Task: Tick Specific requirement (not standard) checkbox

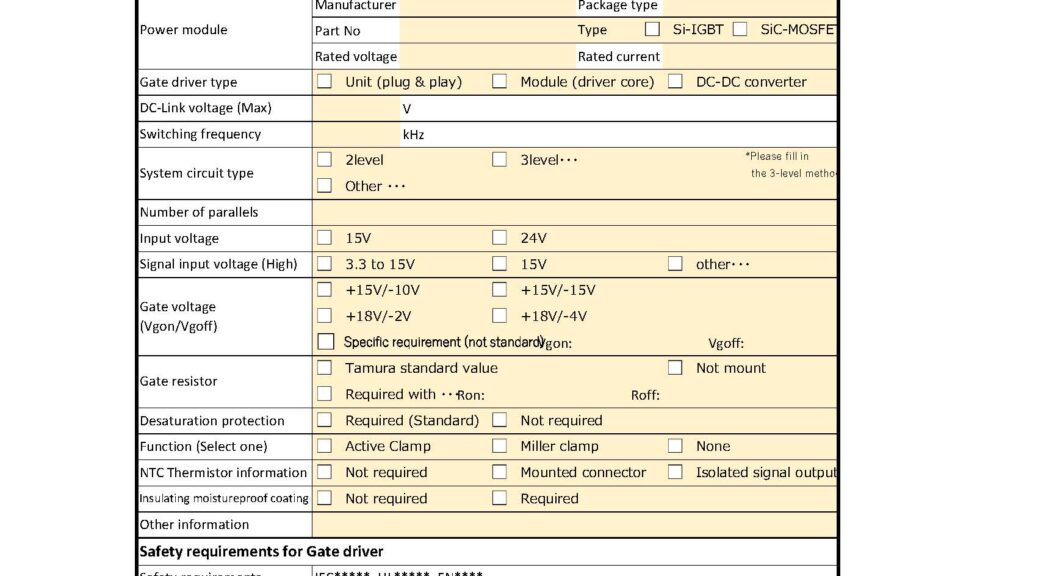Action: 326,342
